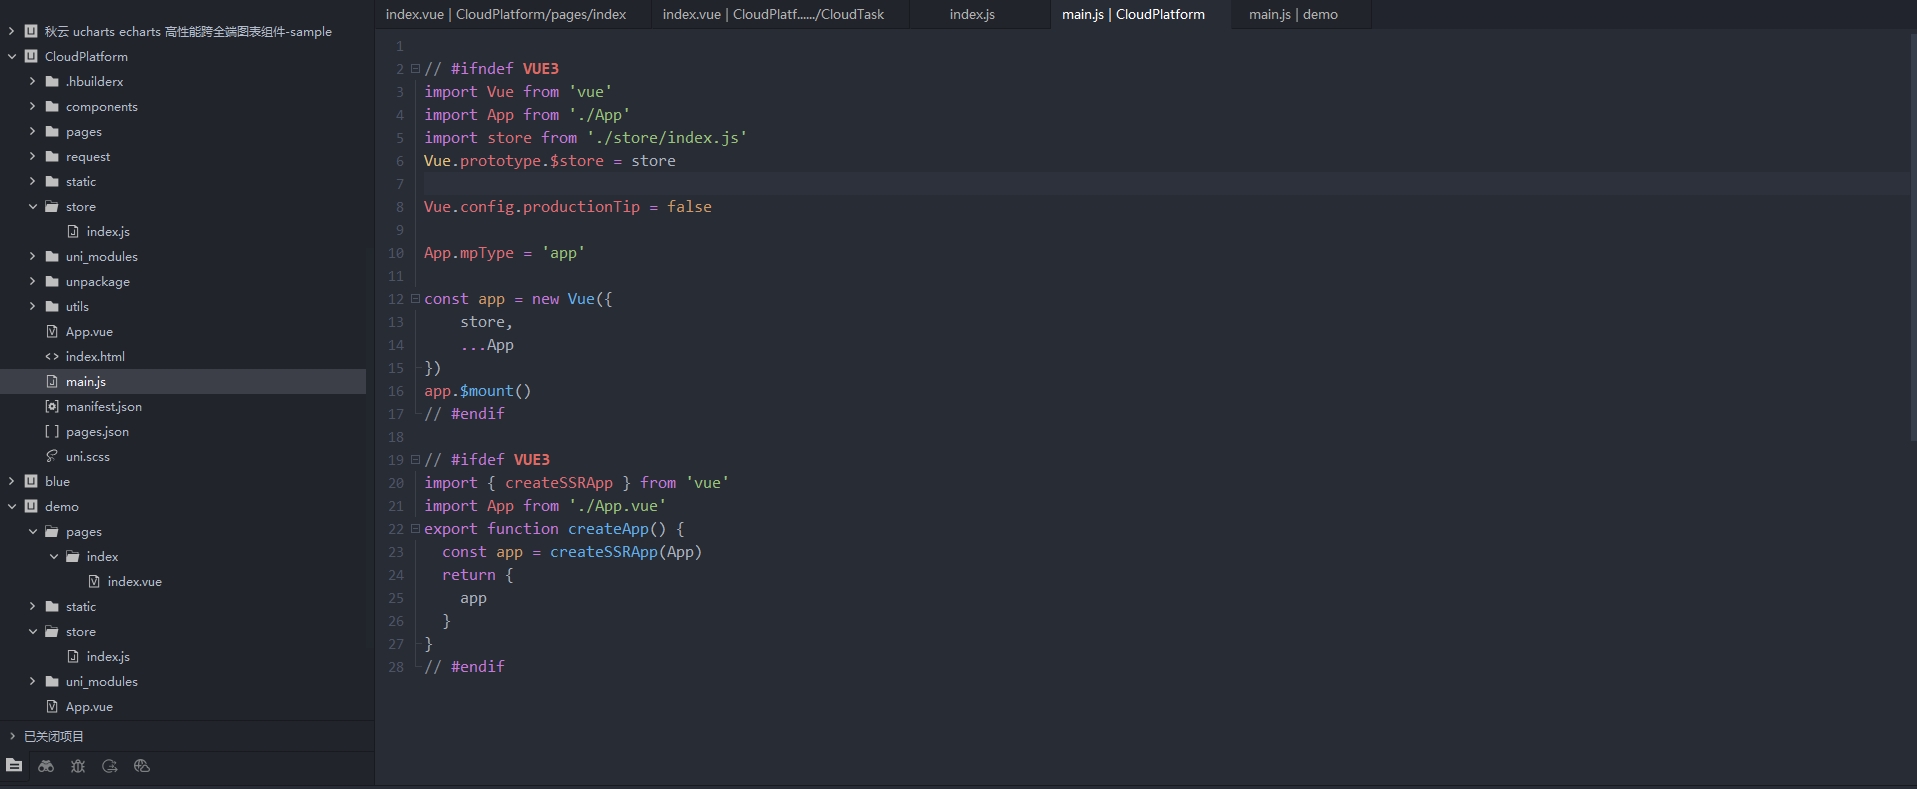
Task: Click the uni.scss stylesheet icon
Action: pyautogui.click(x=52, y=456)
